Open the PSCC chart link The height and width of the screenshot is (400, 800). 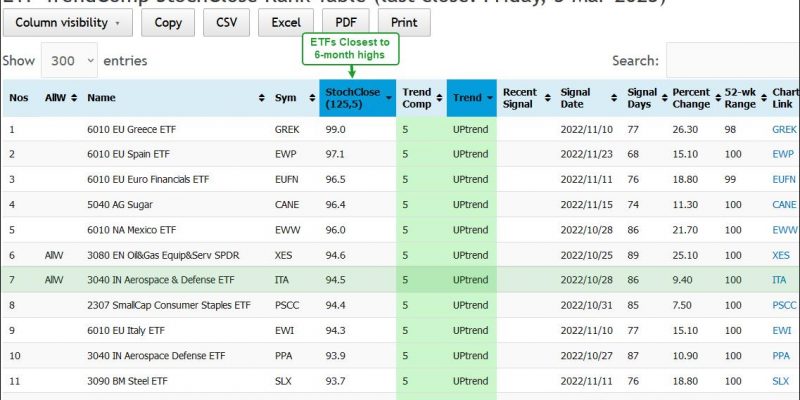[x=784, y=305]
